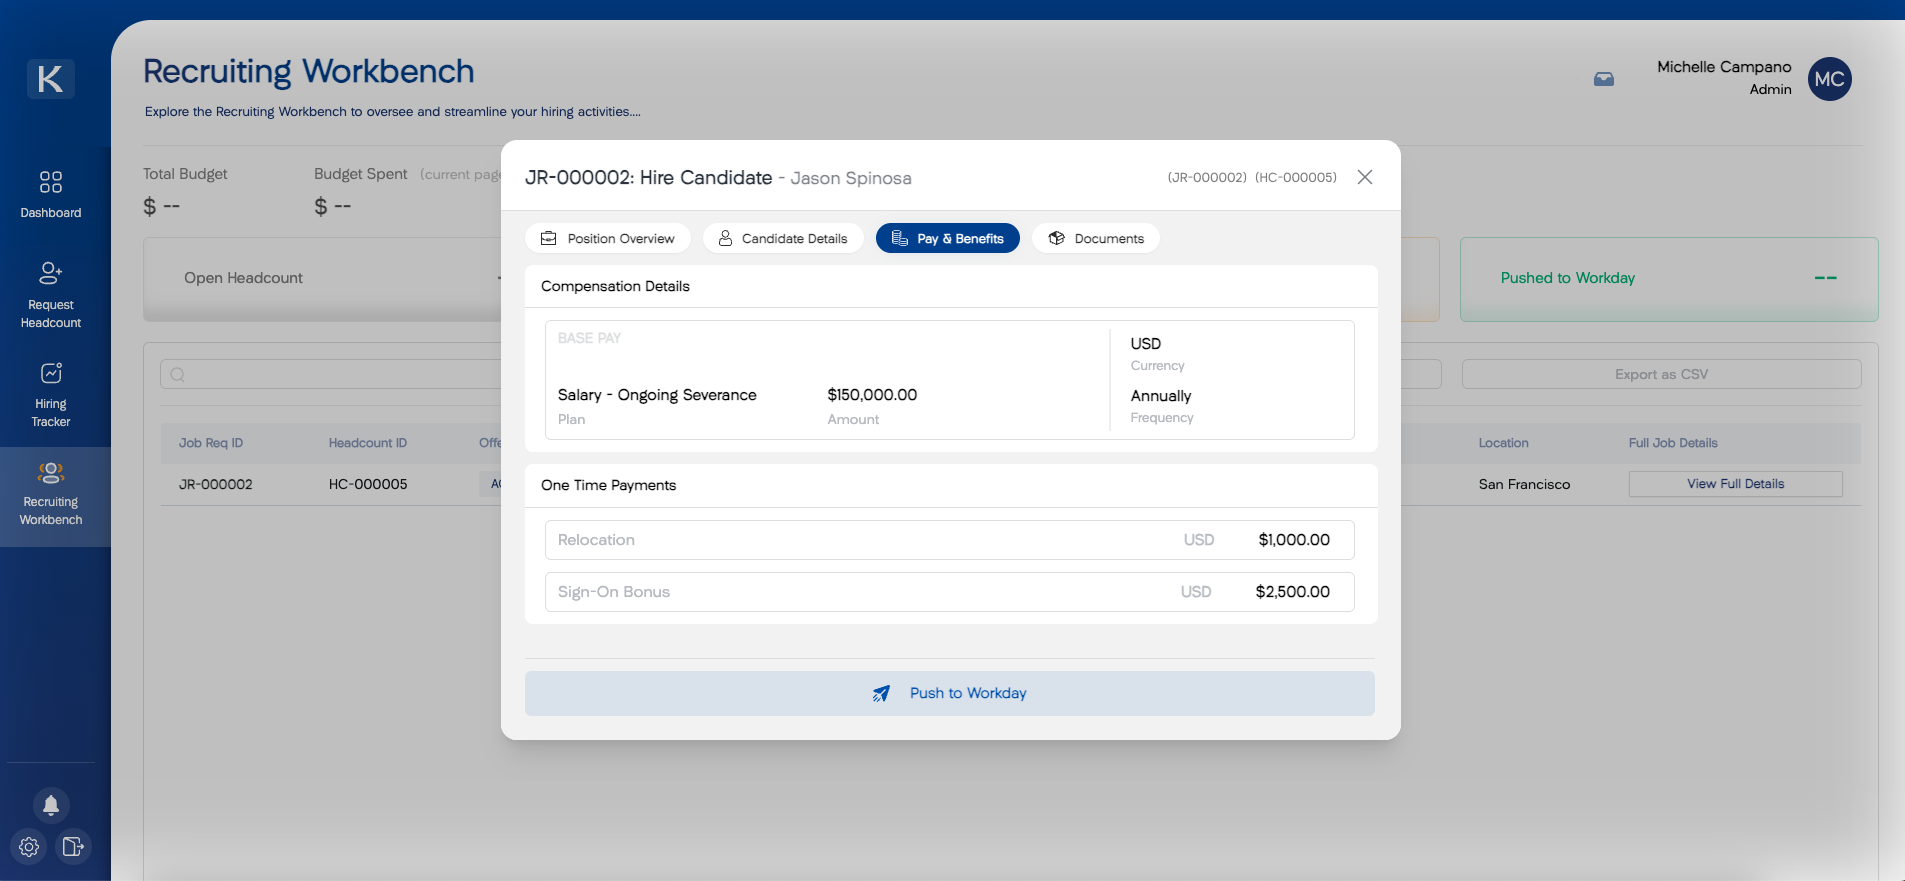Open settings gear icon
Viewport: 1905px width, 881px height.
[x=29, y=847]
